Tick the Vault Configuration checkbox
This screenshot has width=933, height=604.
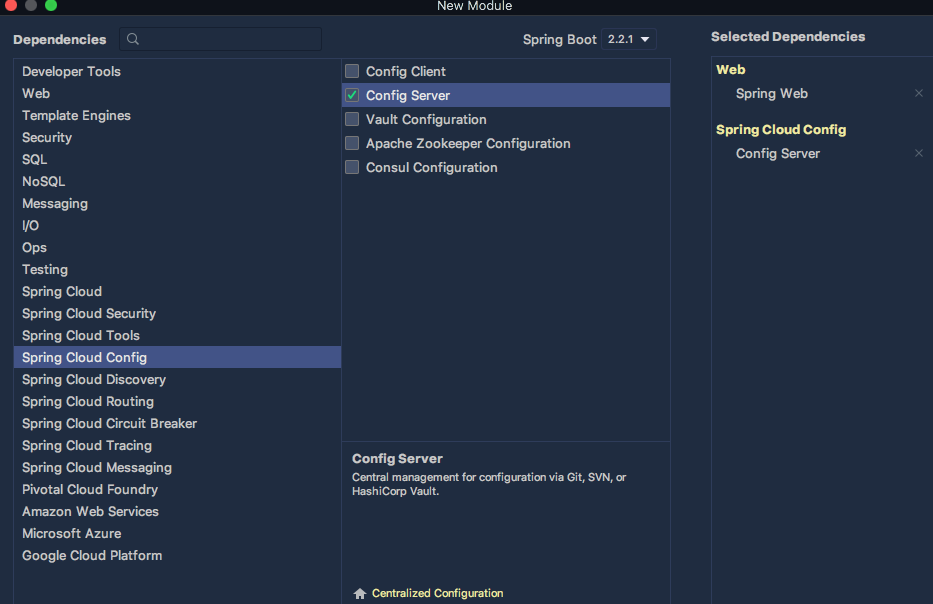click(352, 119)
